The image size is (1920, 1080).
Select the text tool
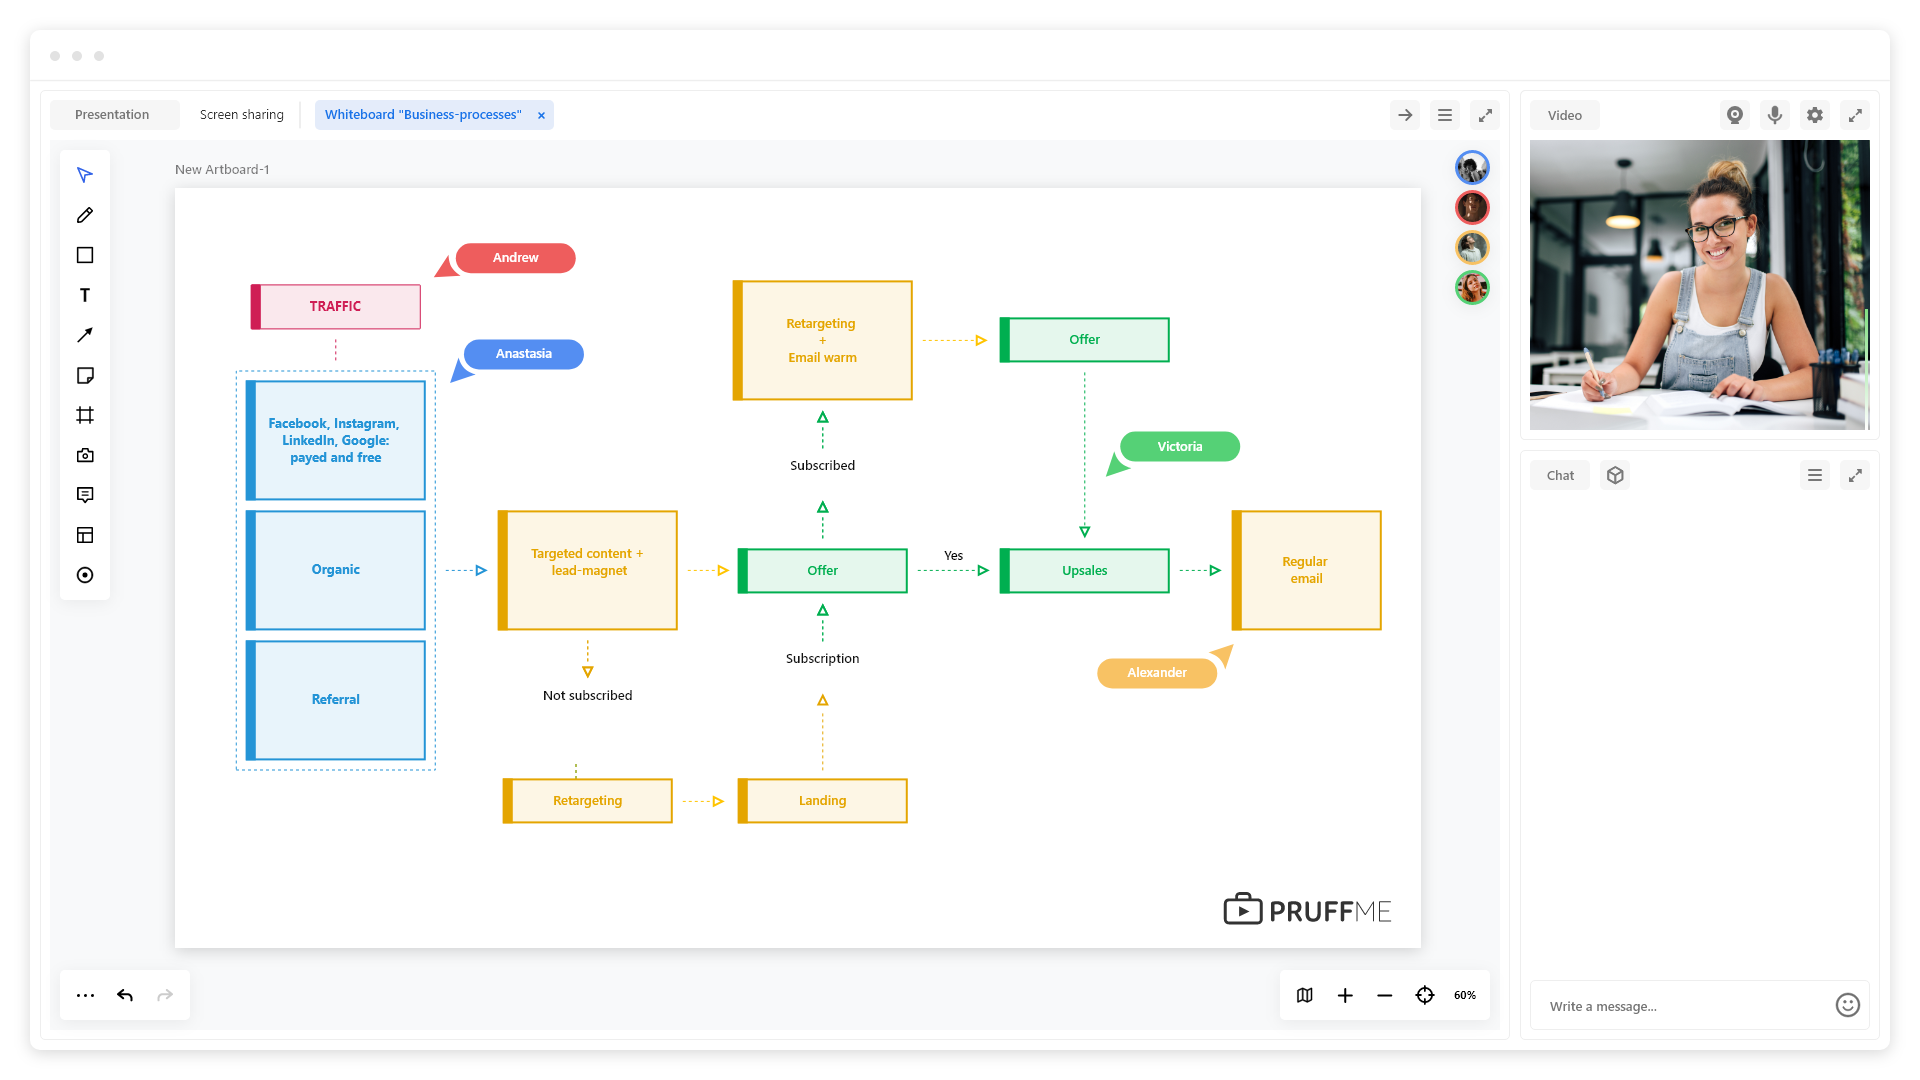coord(85,295)
